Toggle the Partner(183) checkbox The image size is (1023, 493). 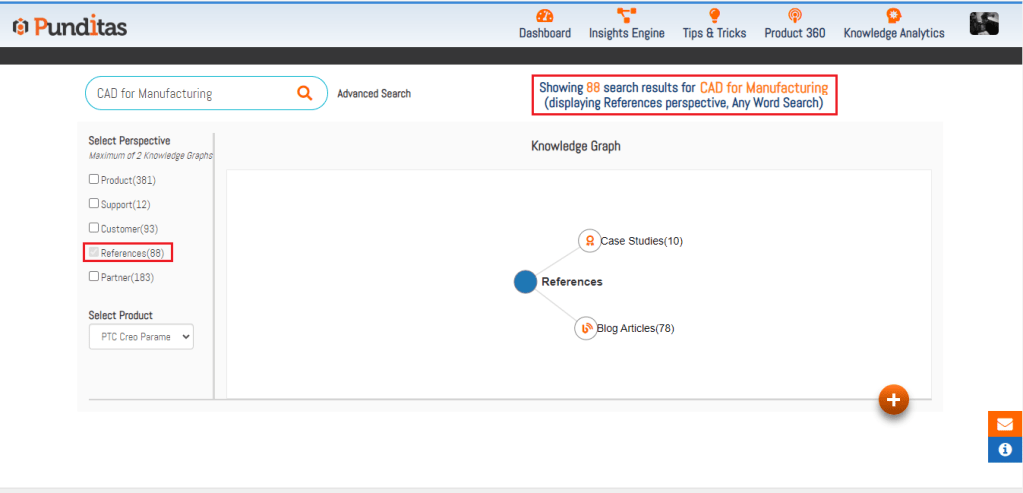click(94, 277)
